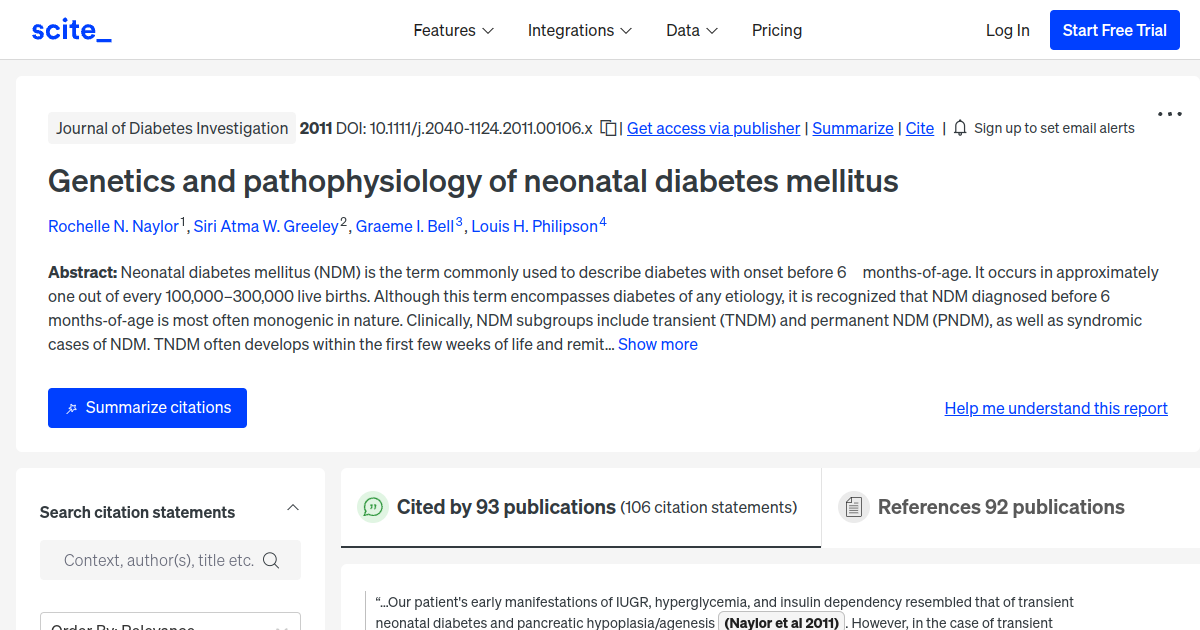
Task: Click the bell icon for email alerts
Action: pyautogui.click(x=959, y=128)
